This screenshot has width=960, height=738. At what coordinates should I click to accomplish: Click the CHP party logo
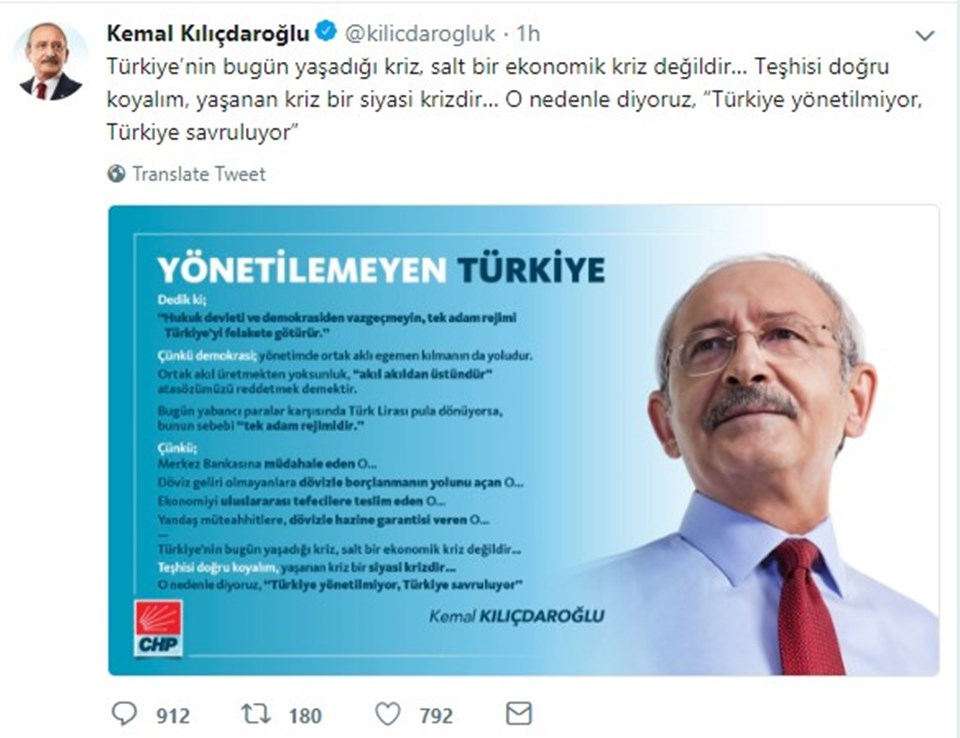[159, 628]
